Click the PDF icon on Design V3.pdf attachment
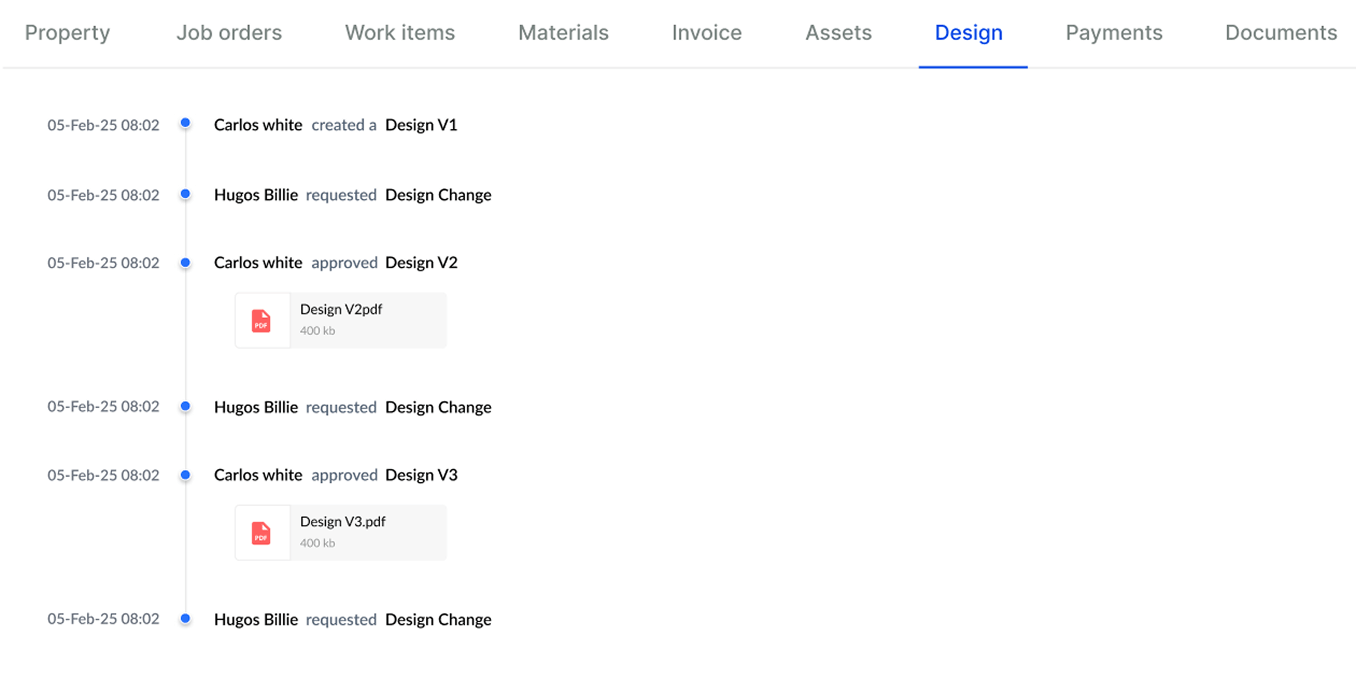1356x678 pixels. coord(262,532)
